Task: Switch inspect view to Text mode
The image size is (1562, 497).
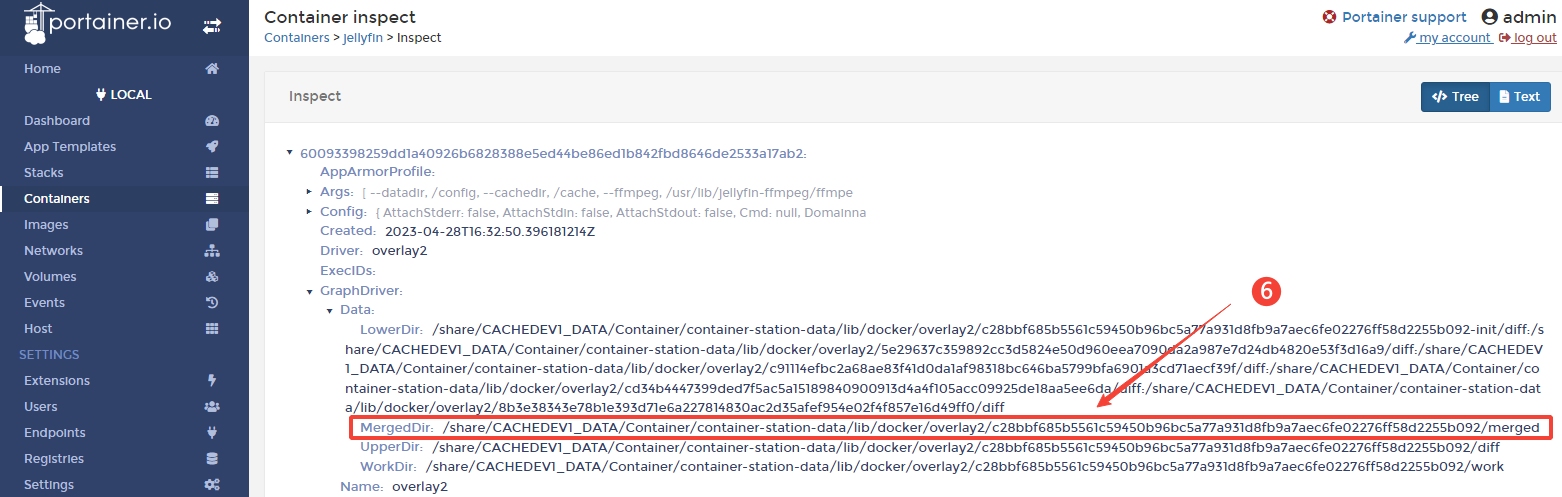Action: pyautogui.click(x=1520, y=97)
